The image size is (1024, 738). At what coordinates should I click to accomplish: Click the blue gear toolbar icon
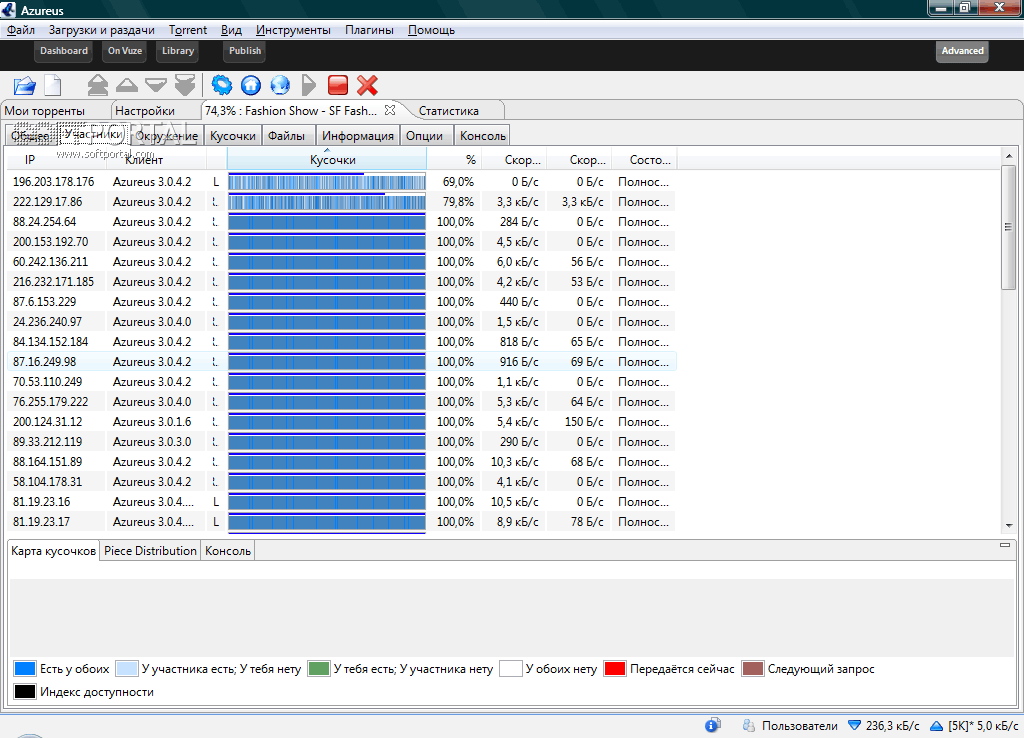point(222,85)
